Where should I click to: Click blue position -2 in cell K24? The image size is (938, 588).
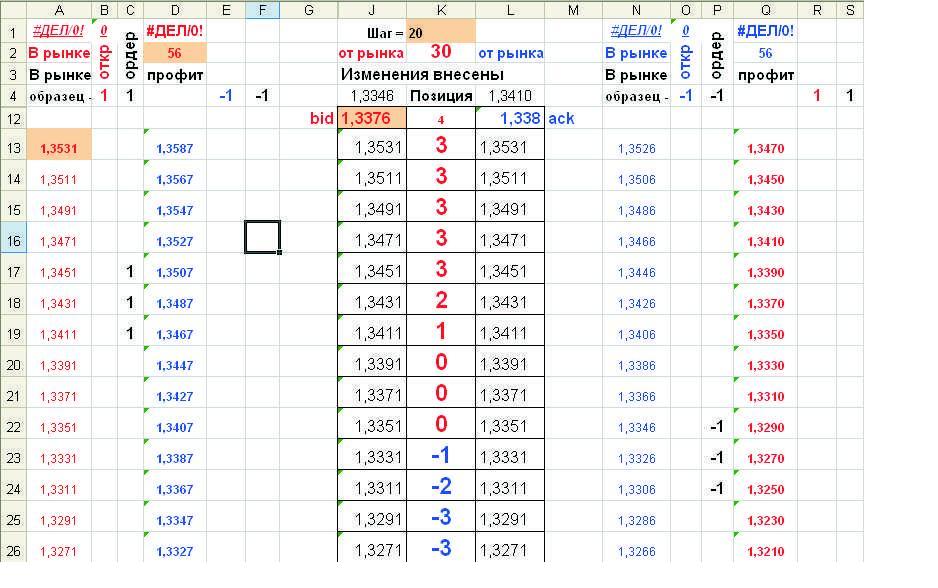click(441, 486)
